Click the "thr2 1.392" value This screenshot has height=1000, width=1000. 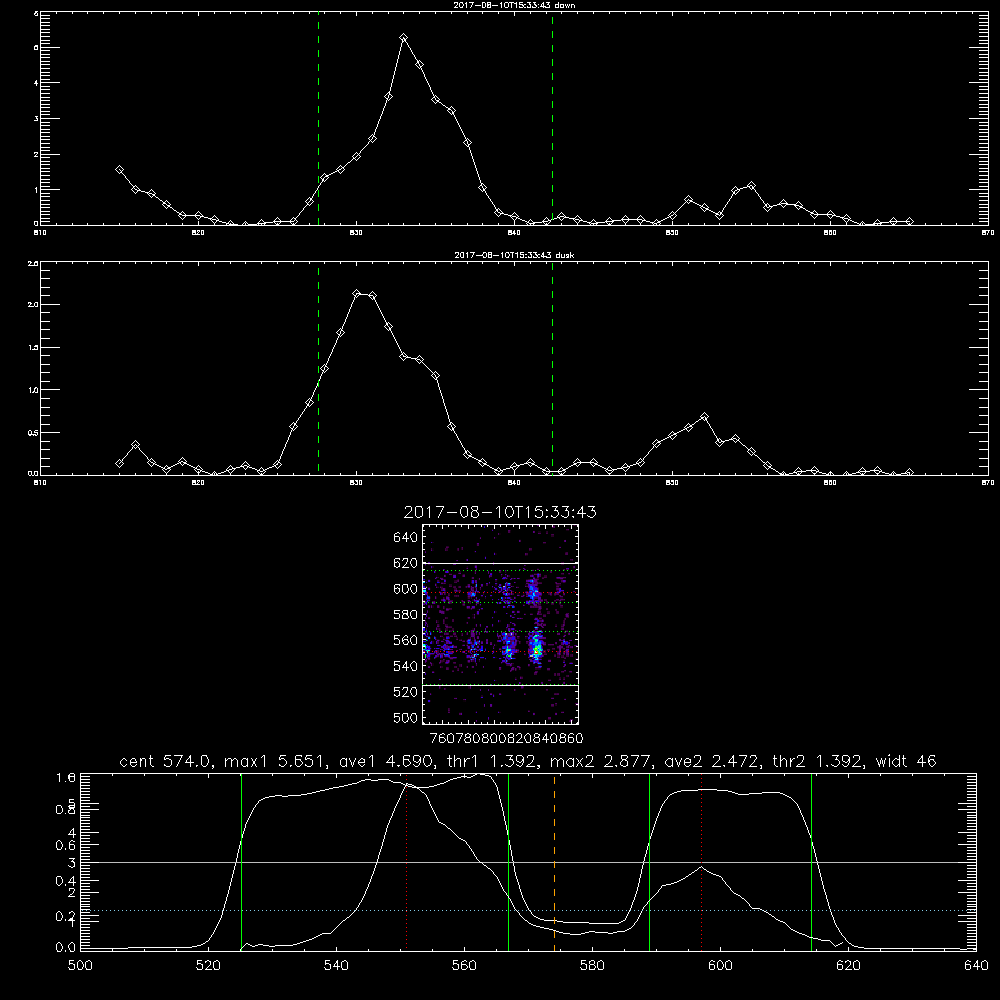tap(821, 761)
